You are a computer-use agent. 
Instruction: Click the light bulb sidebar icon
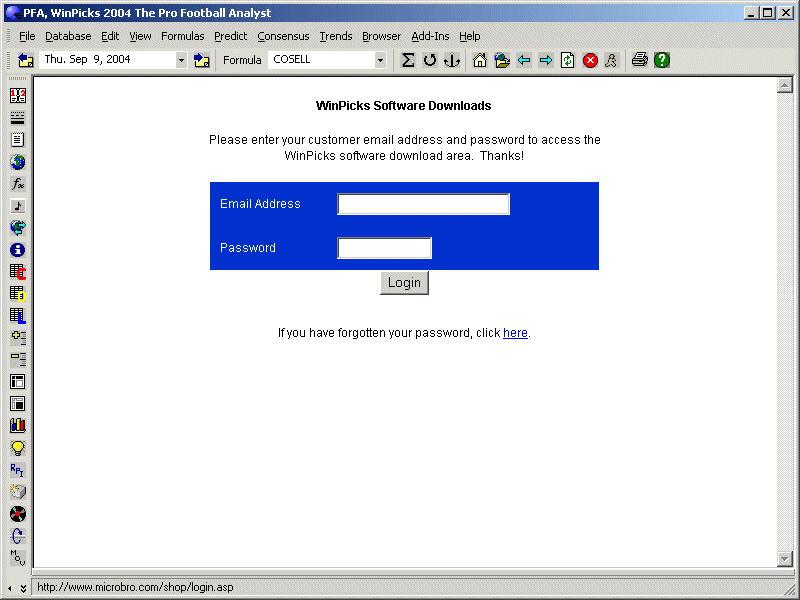coord(18,447)
